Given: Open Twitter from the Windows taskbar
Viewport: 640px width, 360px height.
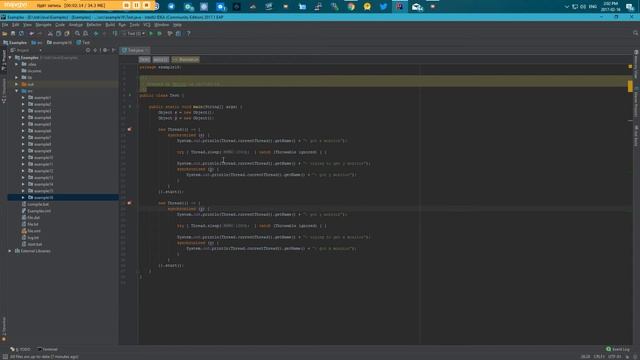Looking at the screenshot, I should pos(383,7).
